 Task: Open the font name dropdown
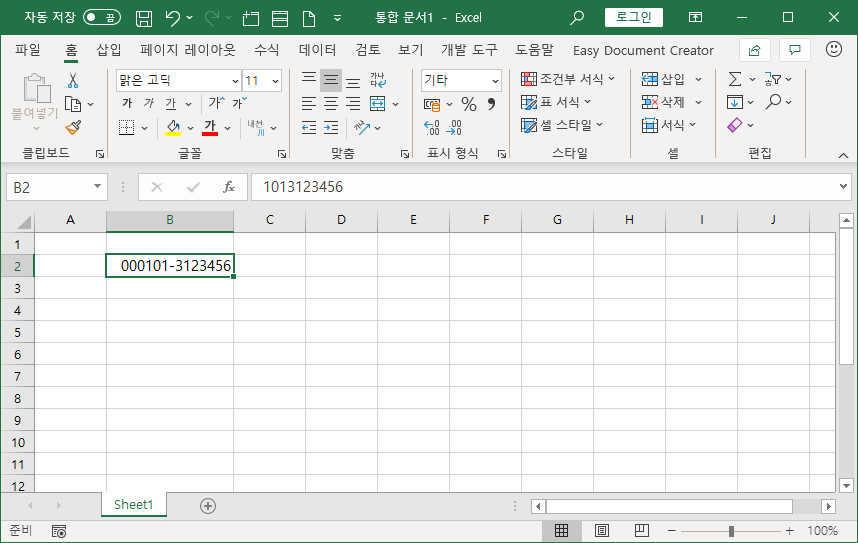pos(235,81)
